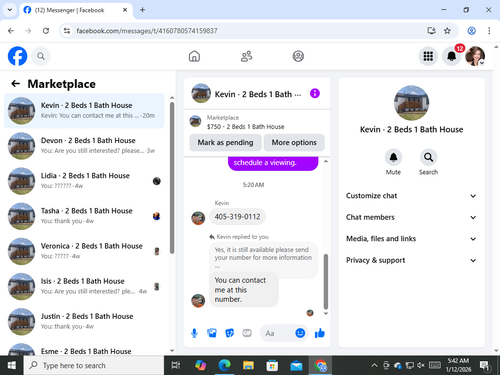Open Lidia conversation in list
Viewport: 500px width, 375px height.
(84, 181)
